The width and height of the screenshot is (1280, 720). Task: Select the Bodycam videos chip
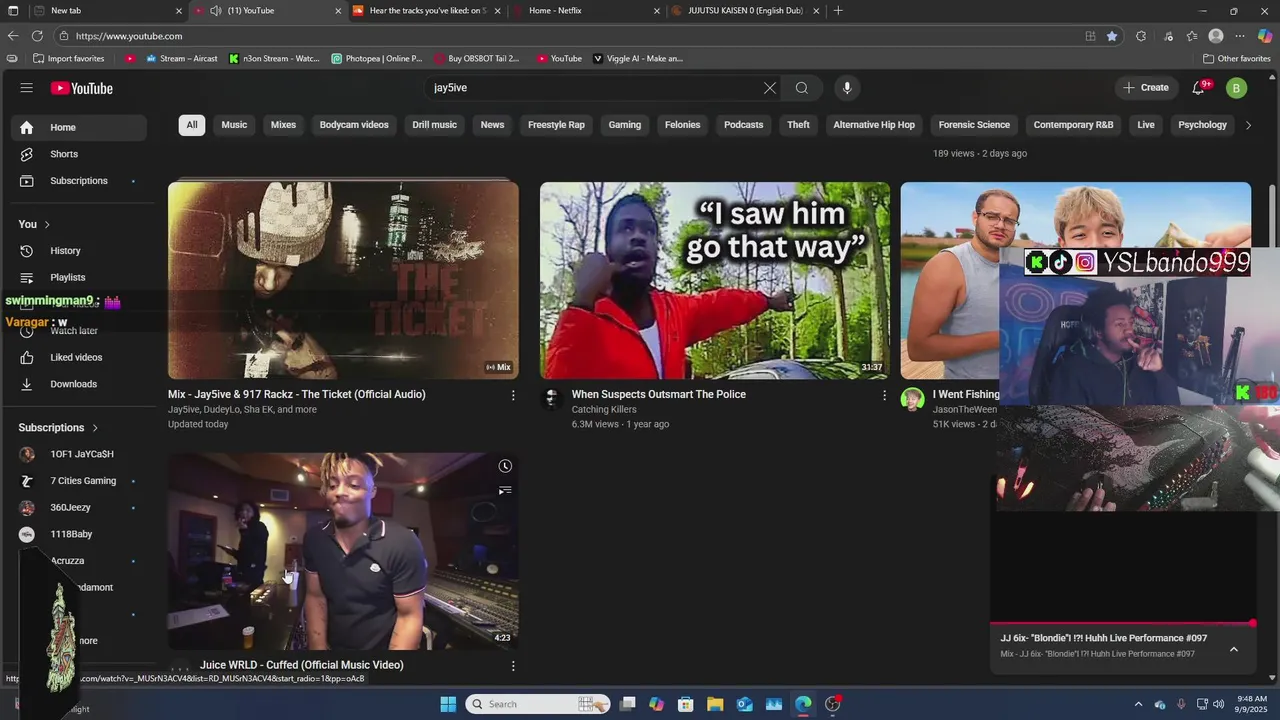pos(354,125)
